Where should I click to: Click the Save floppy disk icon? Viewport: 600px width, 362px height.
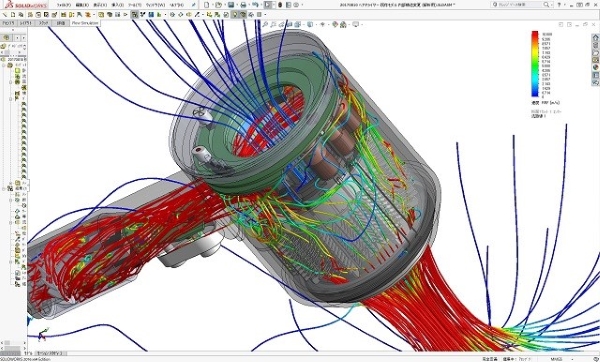click(231, 5)
